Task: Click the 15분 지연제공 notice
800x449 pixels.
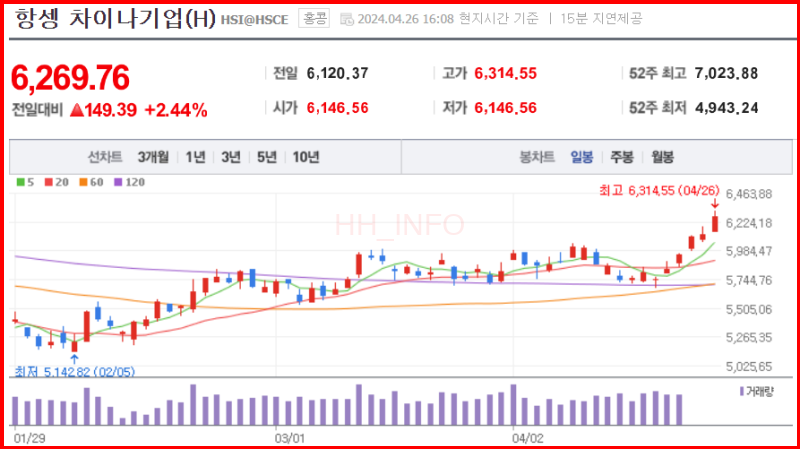Action: coord(601,19)
